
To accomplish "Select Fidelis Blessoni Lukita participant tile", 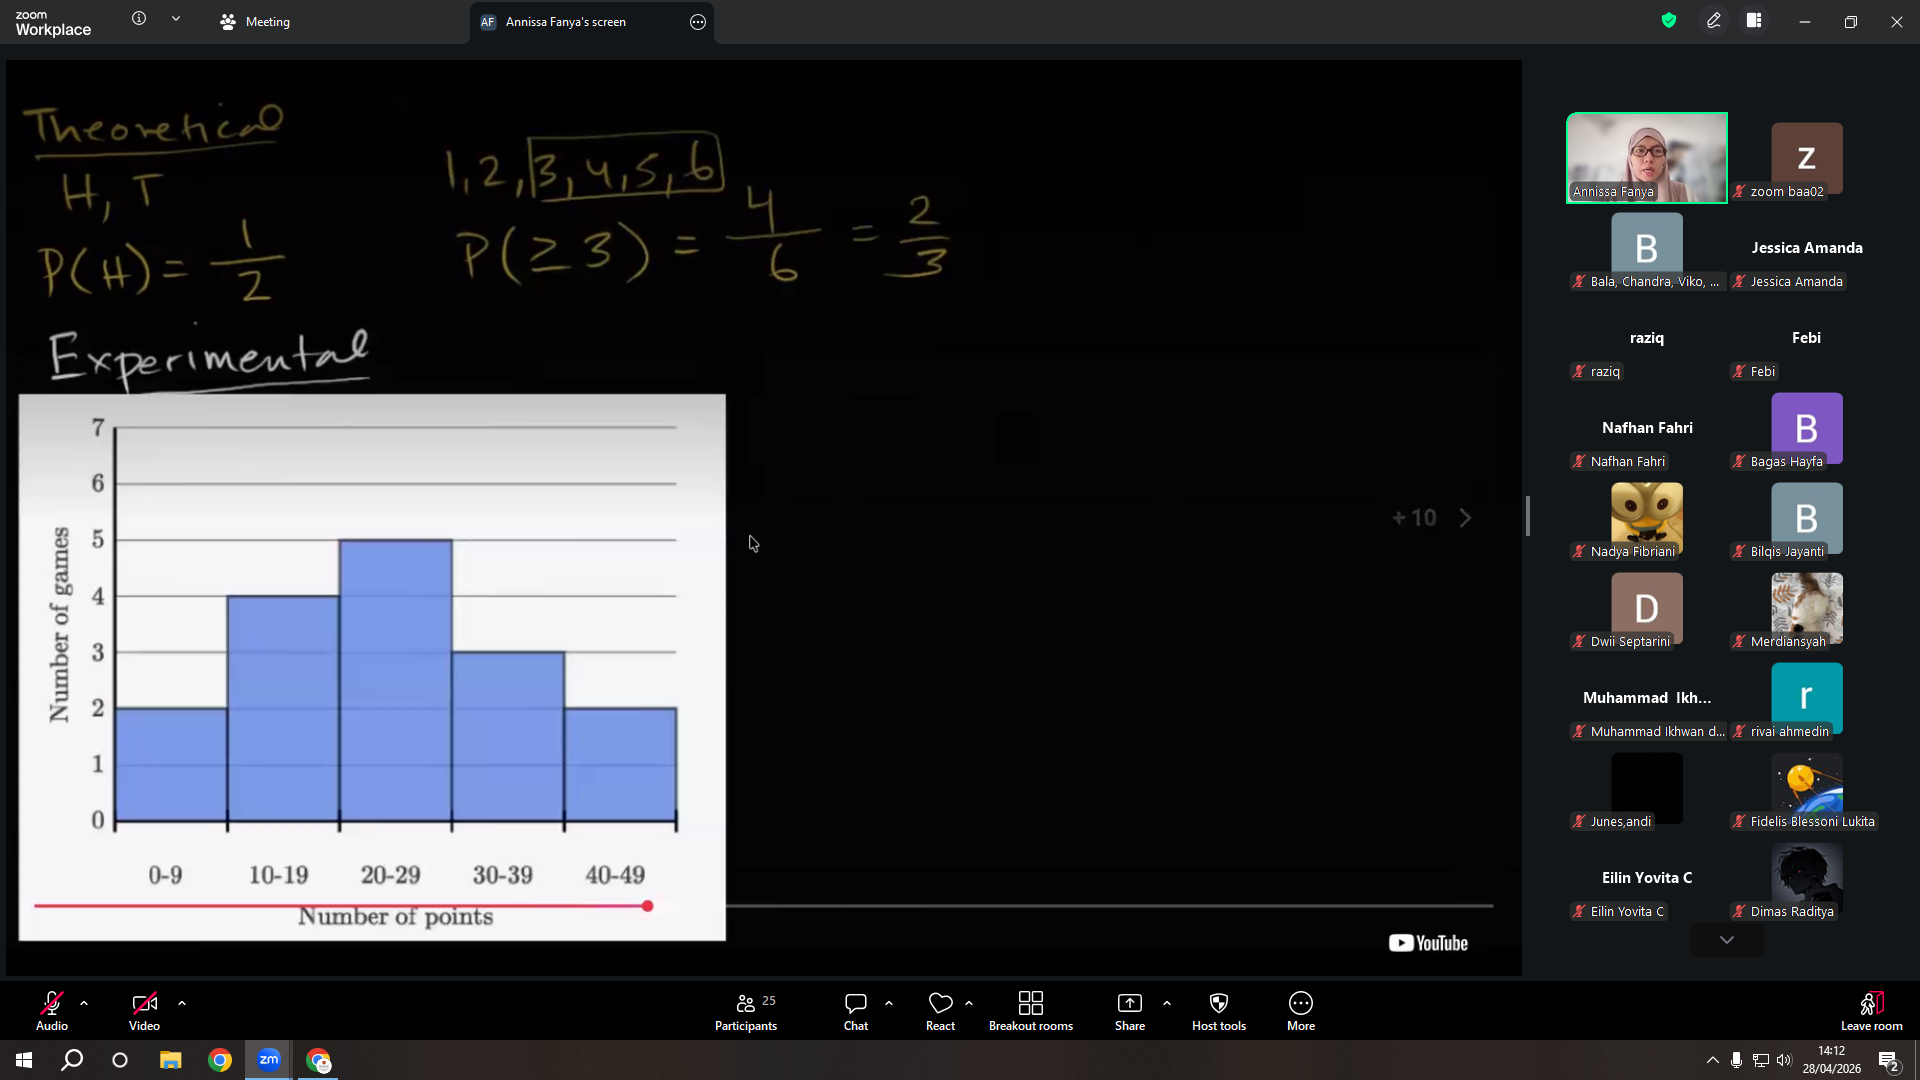I will (x=1807, y=788).
